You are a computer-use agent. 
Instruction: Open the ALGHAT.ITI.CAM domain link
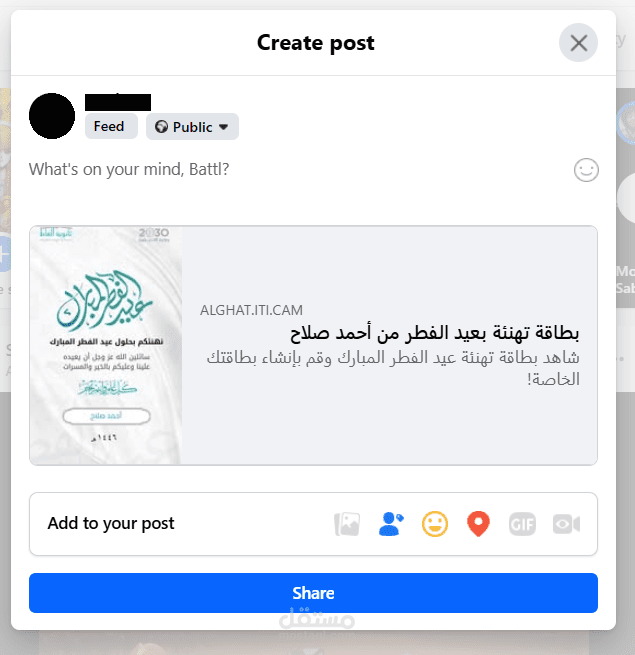tap(251, 310)
